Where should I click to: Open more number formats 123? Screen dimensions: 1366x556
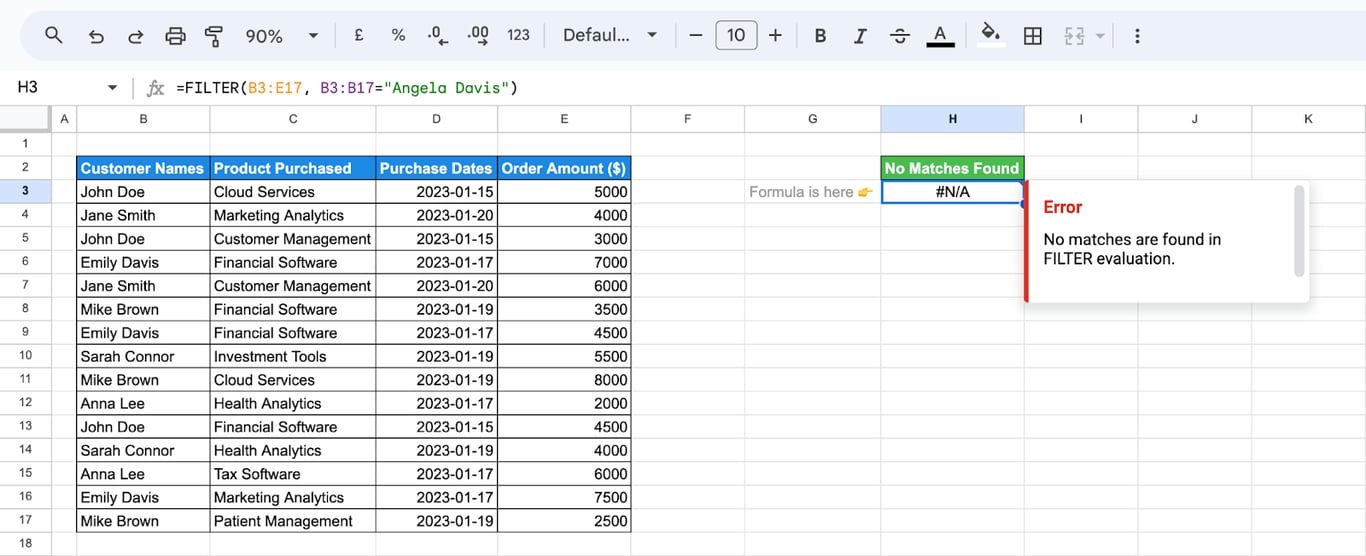point(518,35)
